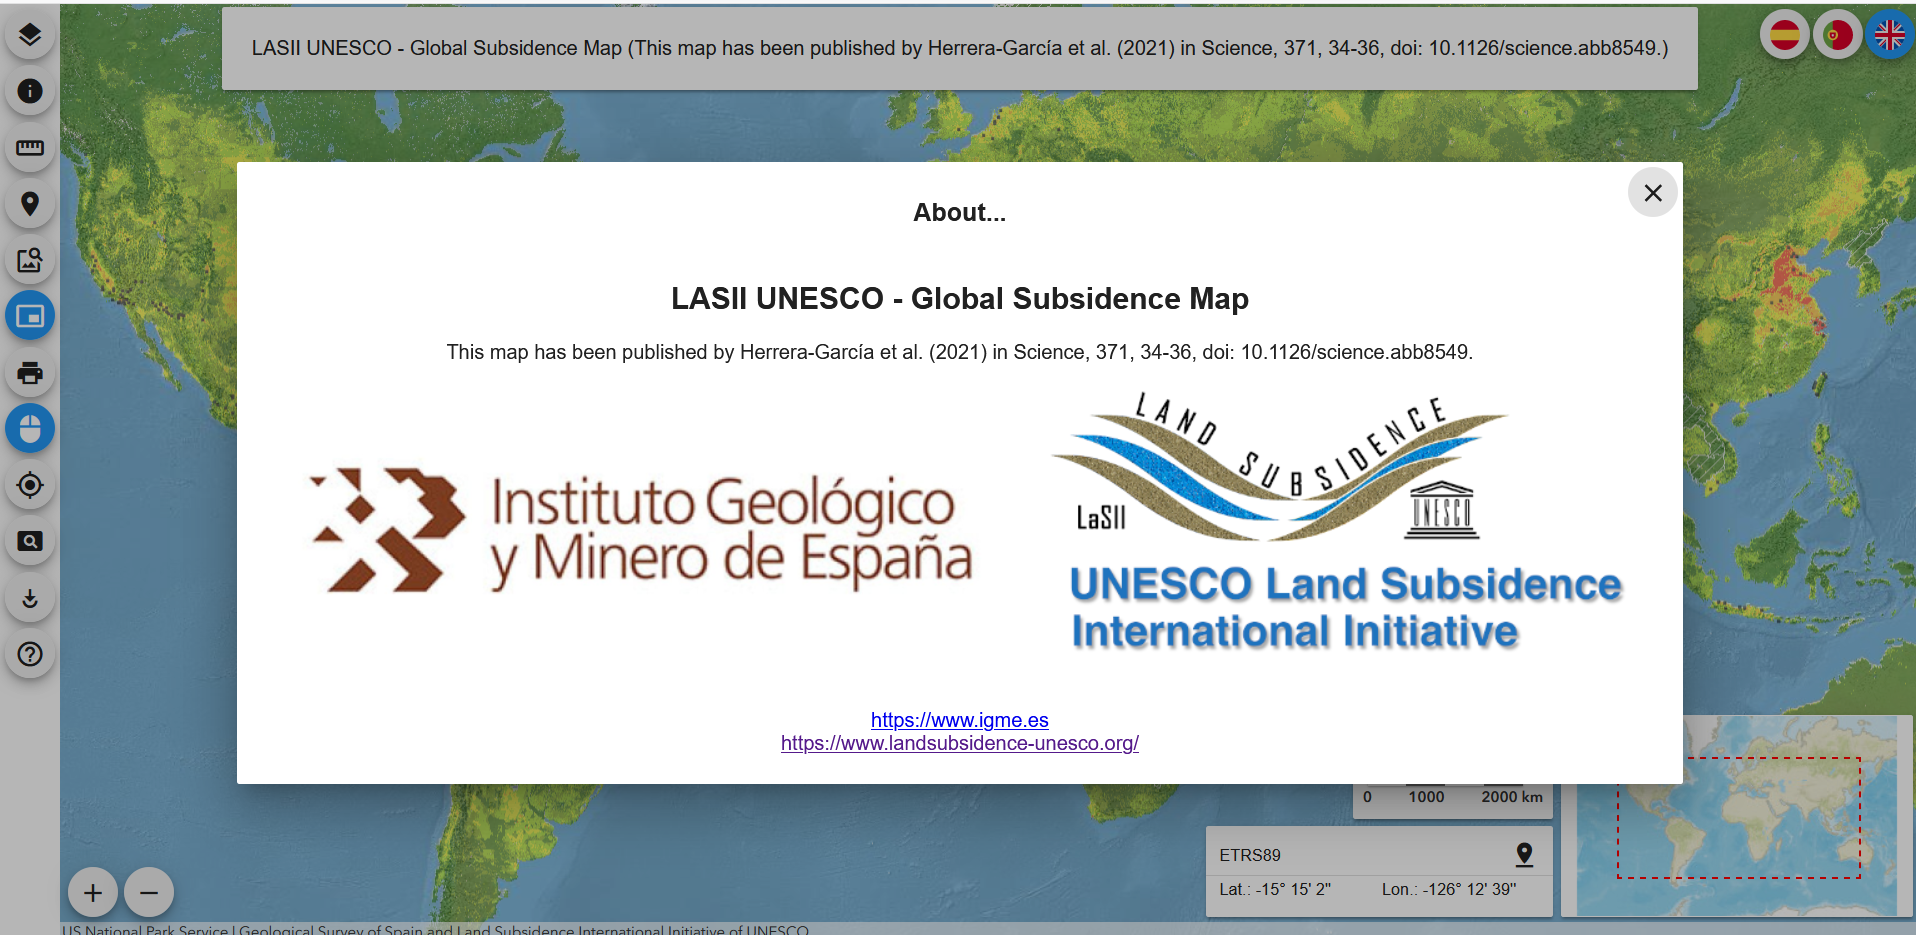The height and width of the screenshot is (935, 1916).
Task: Switch language to Spanish flag
Action: coord(1785,35)
